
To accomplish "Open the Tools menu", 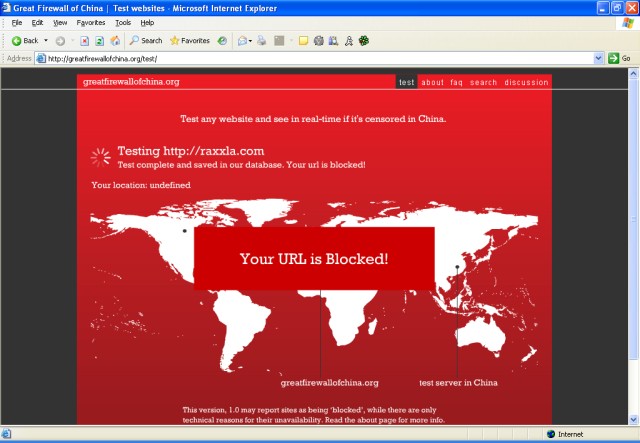I will click(123, 22).
